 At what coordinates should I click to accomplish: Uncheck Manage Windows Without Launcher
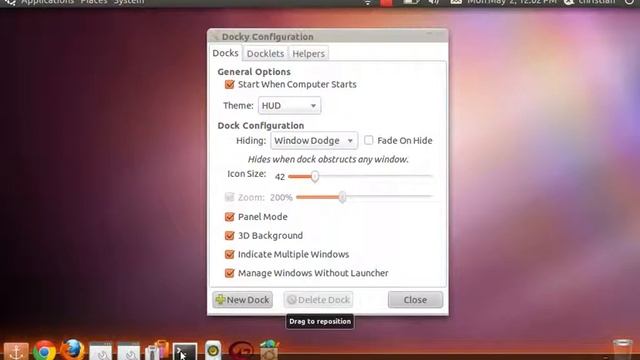pyautogui.click(x=229, y=273)
